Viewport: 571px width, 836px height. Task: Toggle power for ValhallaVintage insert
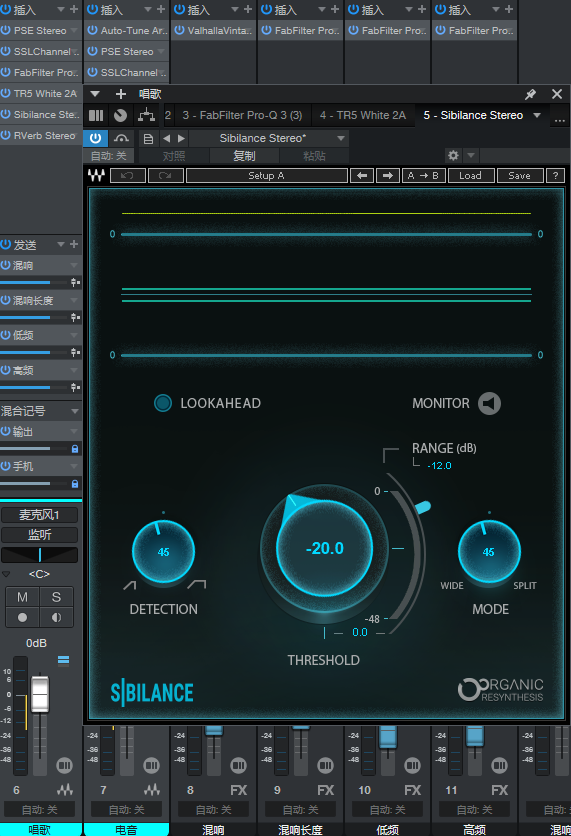point(180,30)
